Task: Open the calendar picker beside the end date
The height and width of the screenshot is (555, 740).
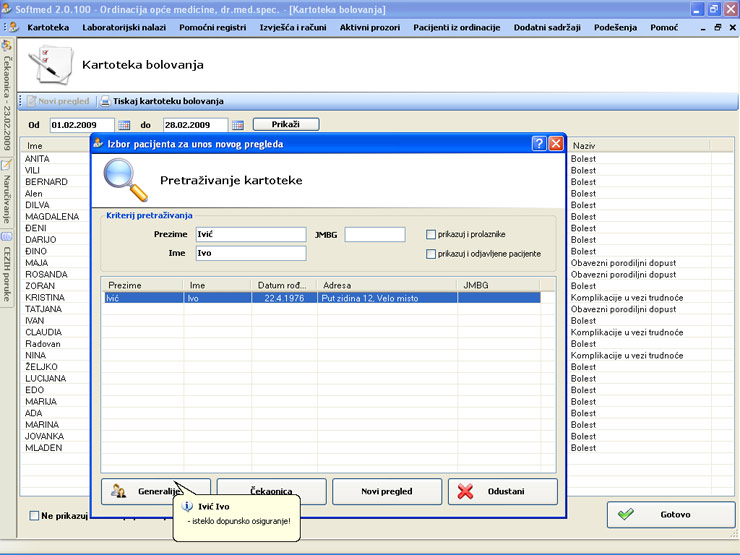Action: point(237,125)
